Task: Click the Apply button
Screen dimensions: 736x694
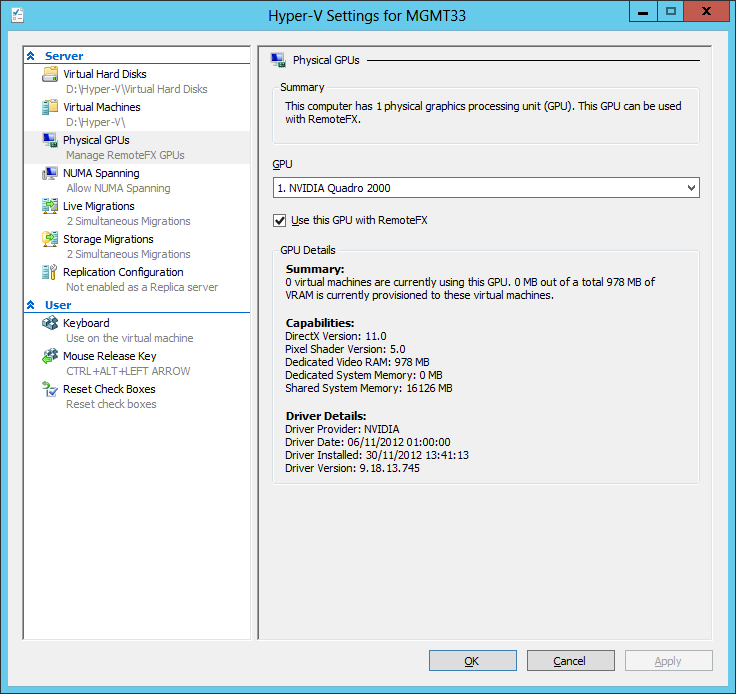Action: [668, 661]
